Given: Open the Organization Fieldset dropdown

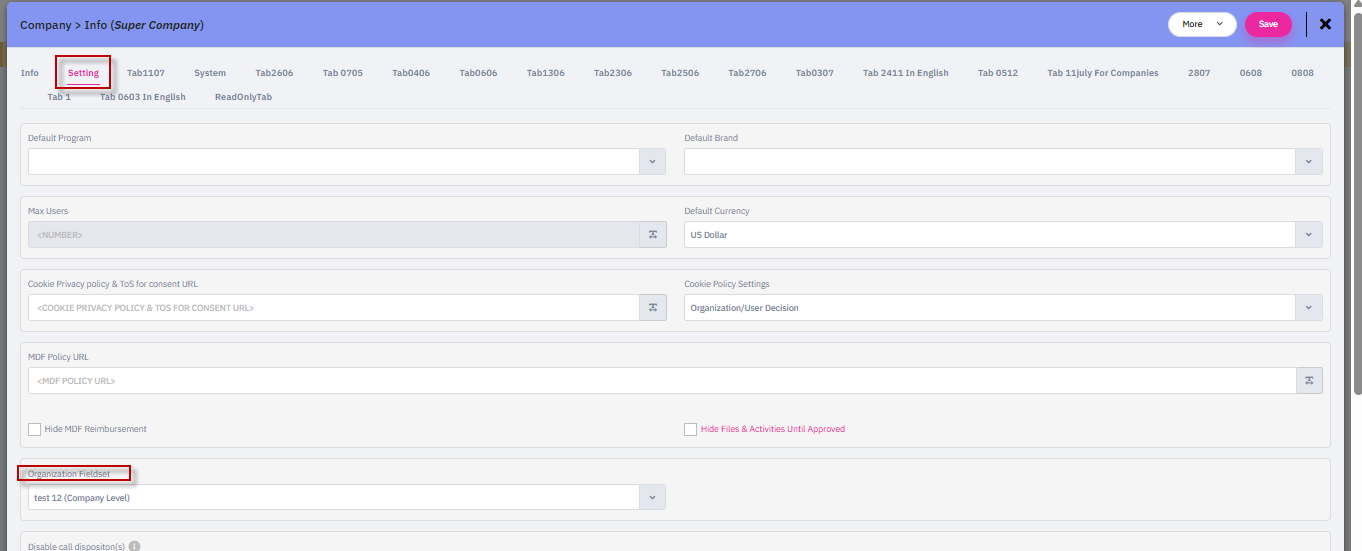Looking at the screenshot, I should pos(652,497).
